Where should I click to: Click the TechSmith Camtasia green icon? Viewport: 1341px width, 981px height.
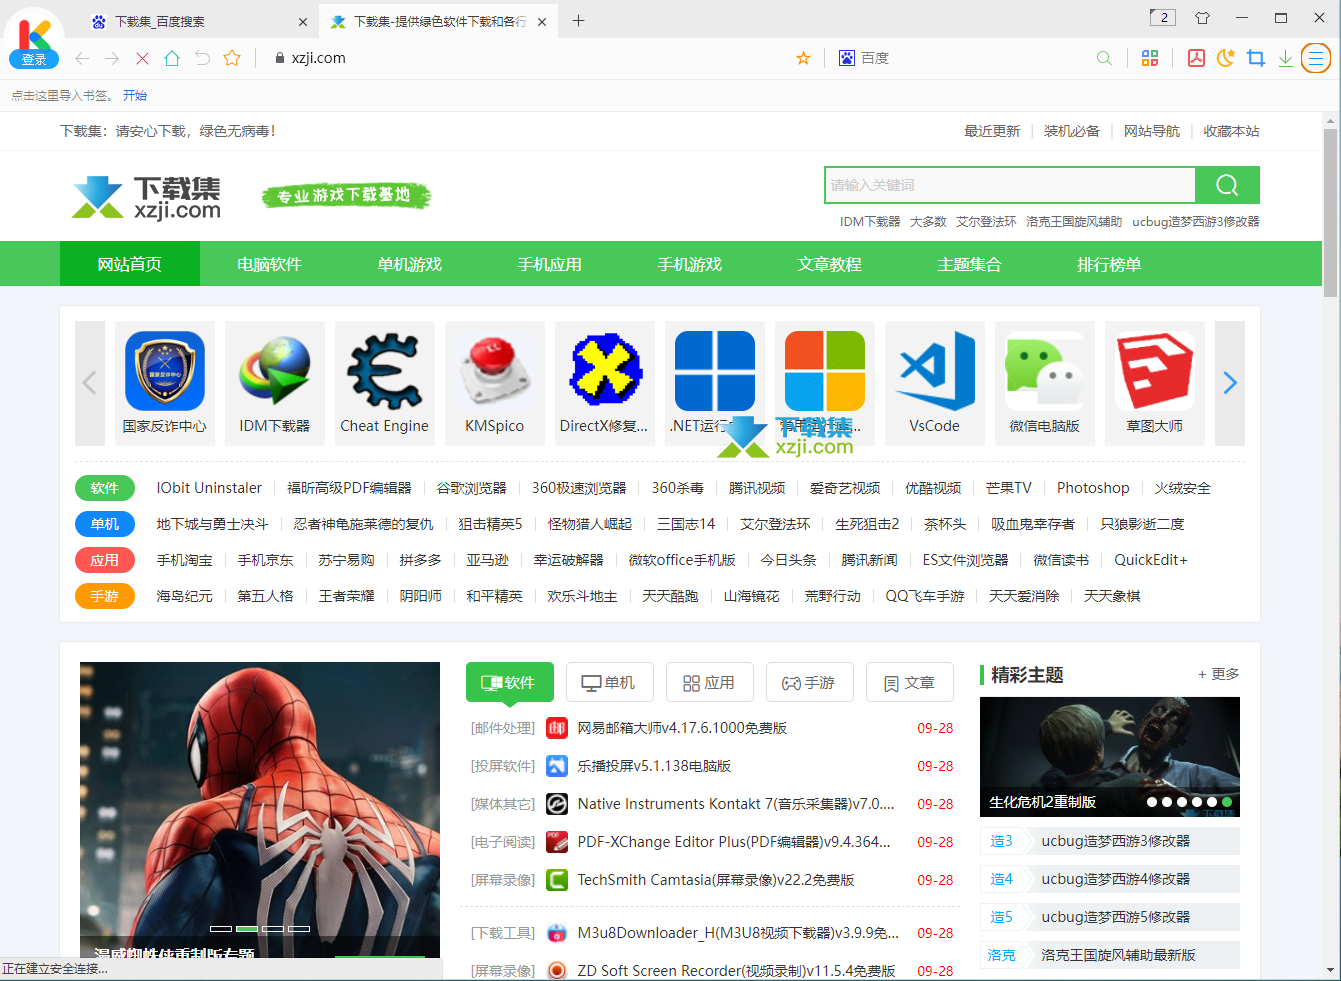557,880
